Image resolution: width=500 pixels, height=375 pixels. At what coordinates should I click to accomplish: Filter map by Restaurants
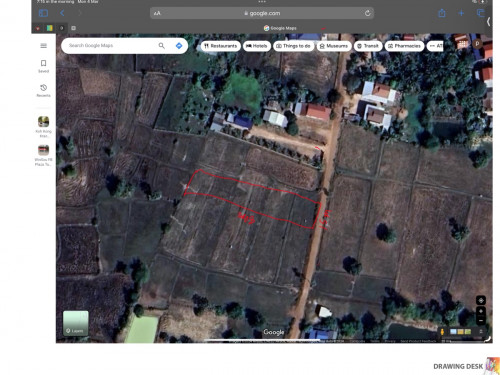pos(220,46)
